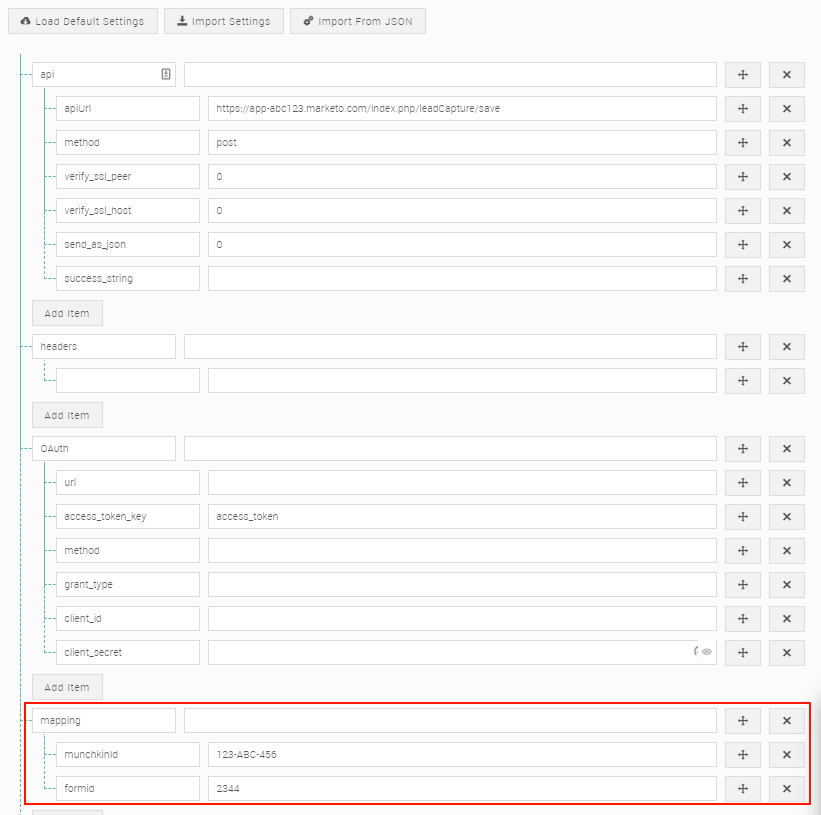Click the icon inside the api key field
This screenshot has height=815, width=821.
tap(165, 75)
